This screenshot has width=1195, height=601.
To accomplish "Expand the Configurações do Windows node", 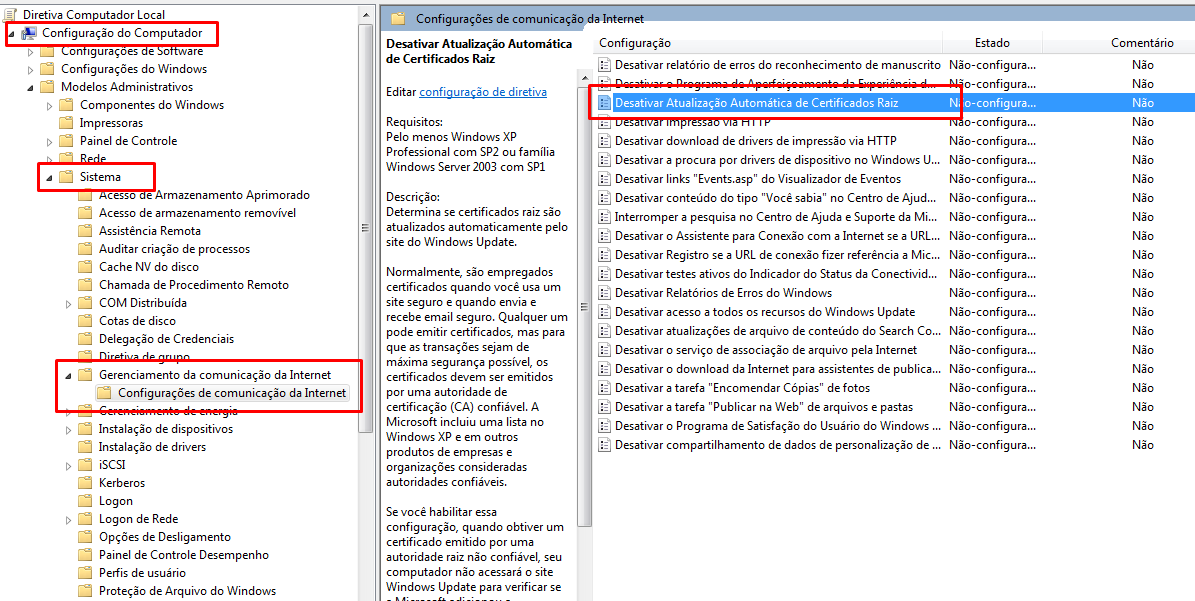I will (30, 69).
